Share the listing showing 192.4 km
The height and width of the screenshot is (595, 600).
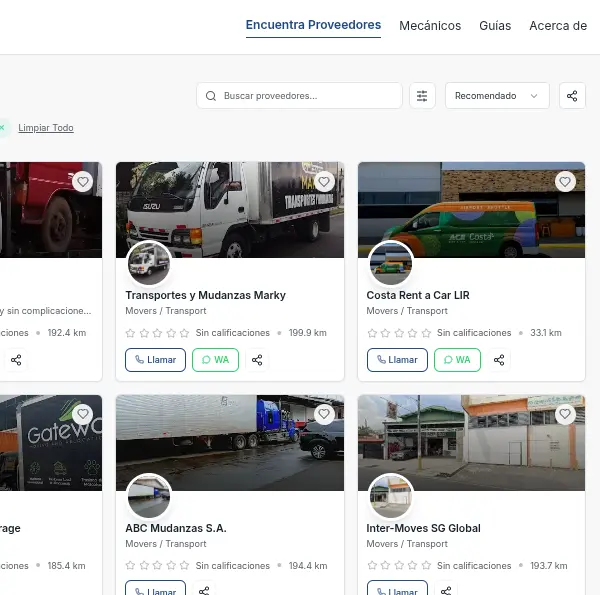(16, 360)
